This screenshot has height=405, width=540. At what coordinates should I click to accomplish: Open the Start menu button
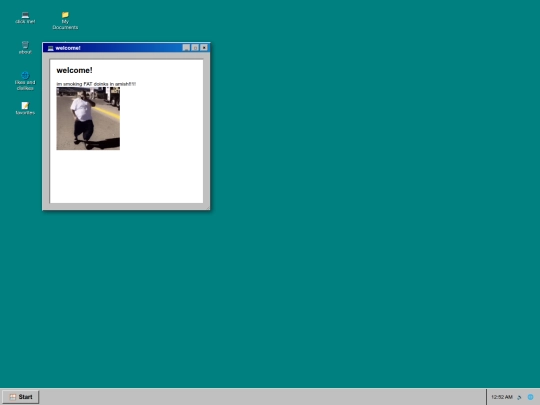coord(21,397)
